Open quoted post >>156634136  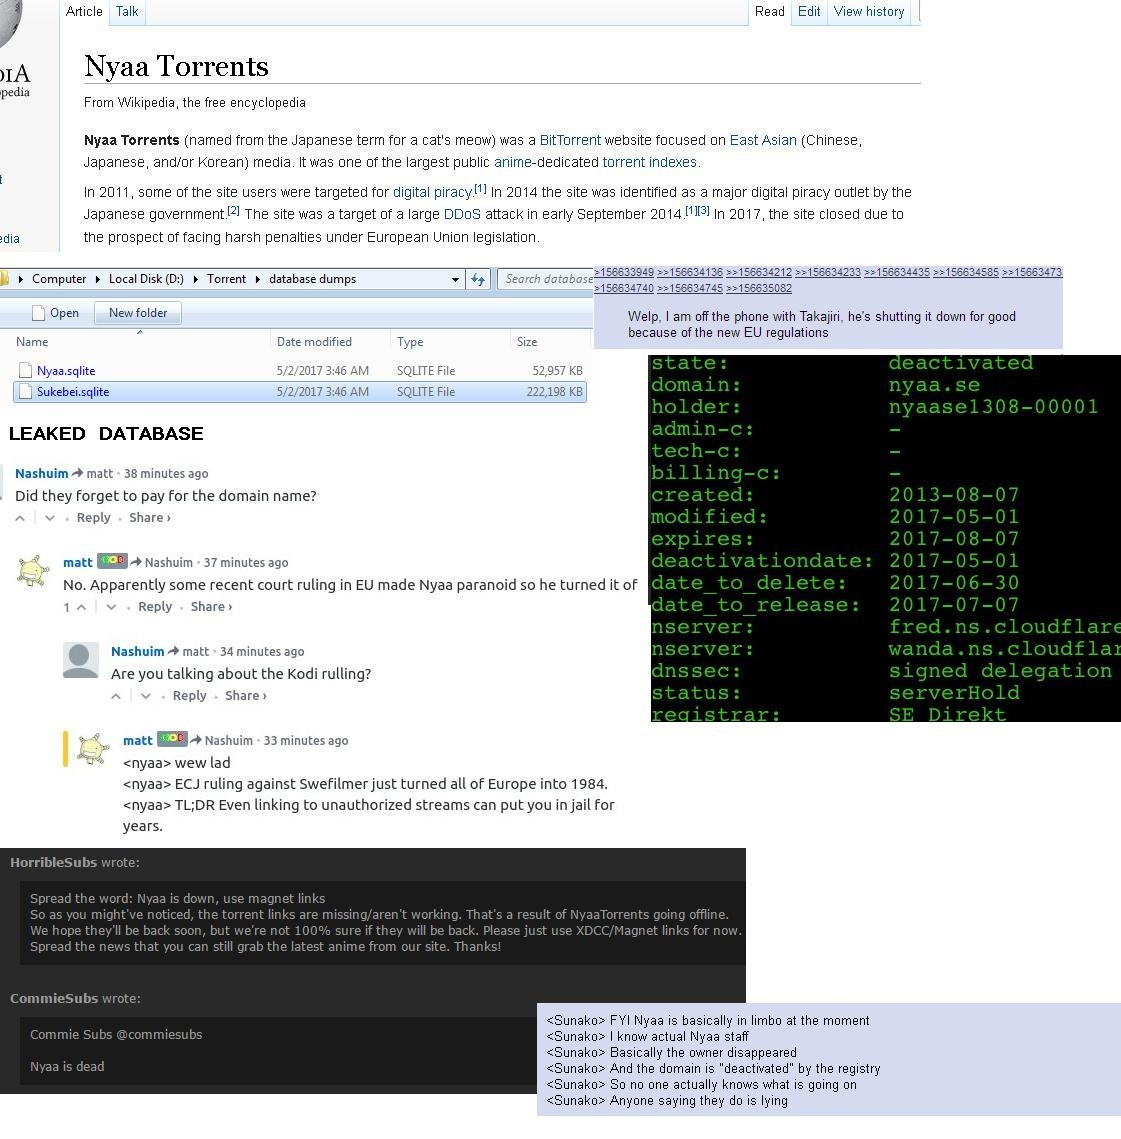click(x=690, y=272)
